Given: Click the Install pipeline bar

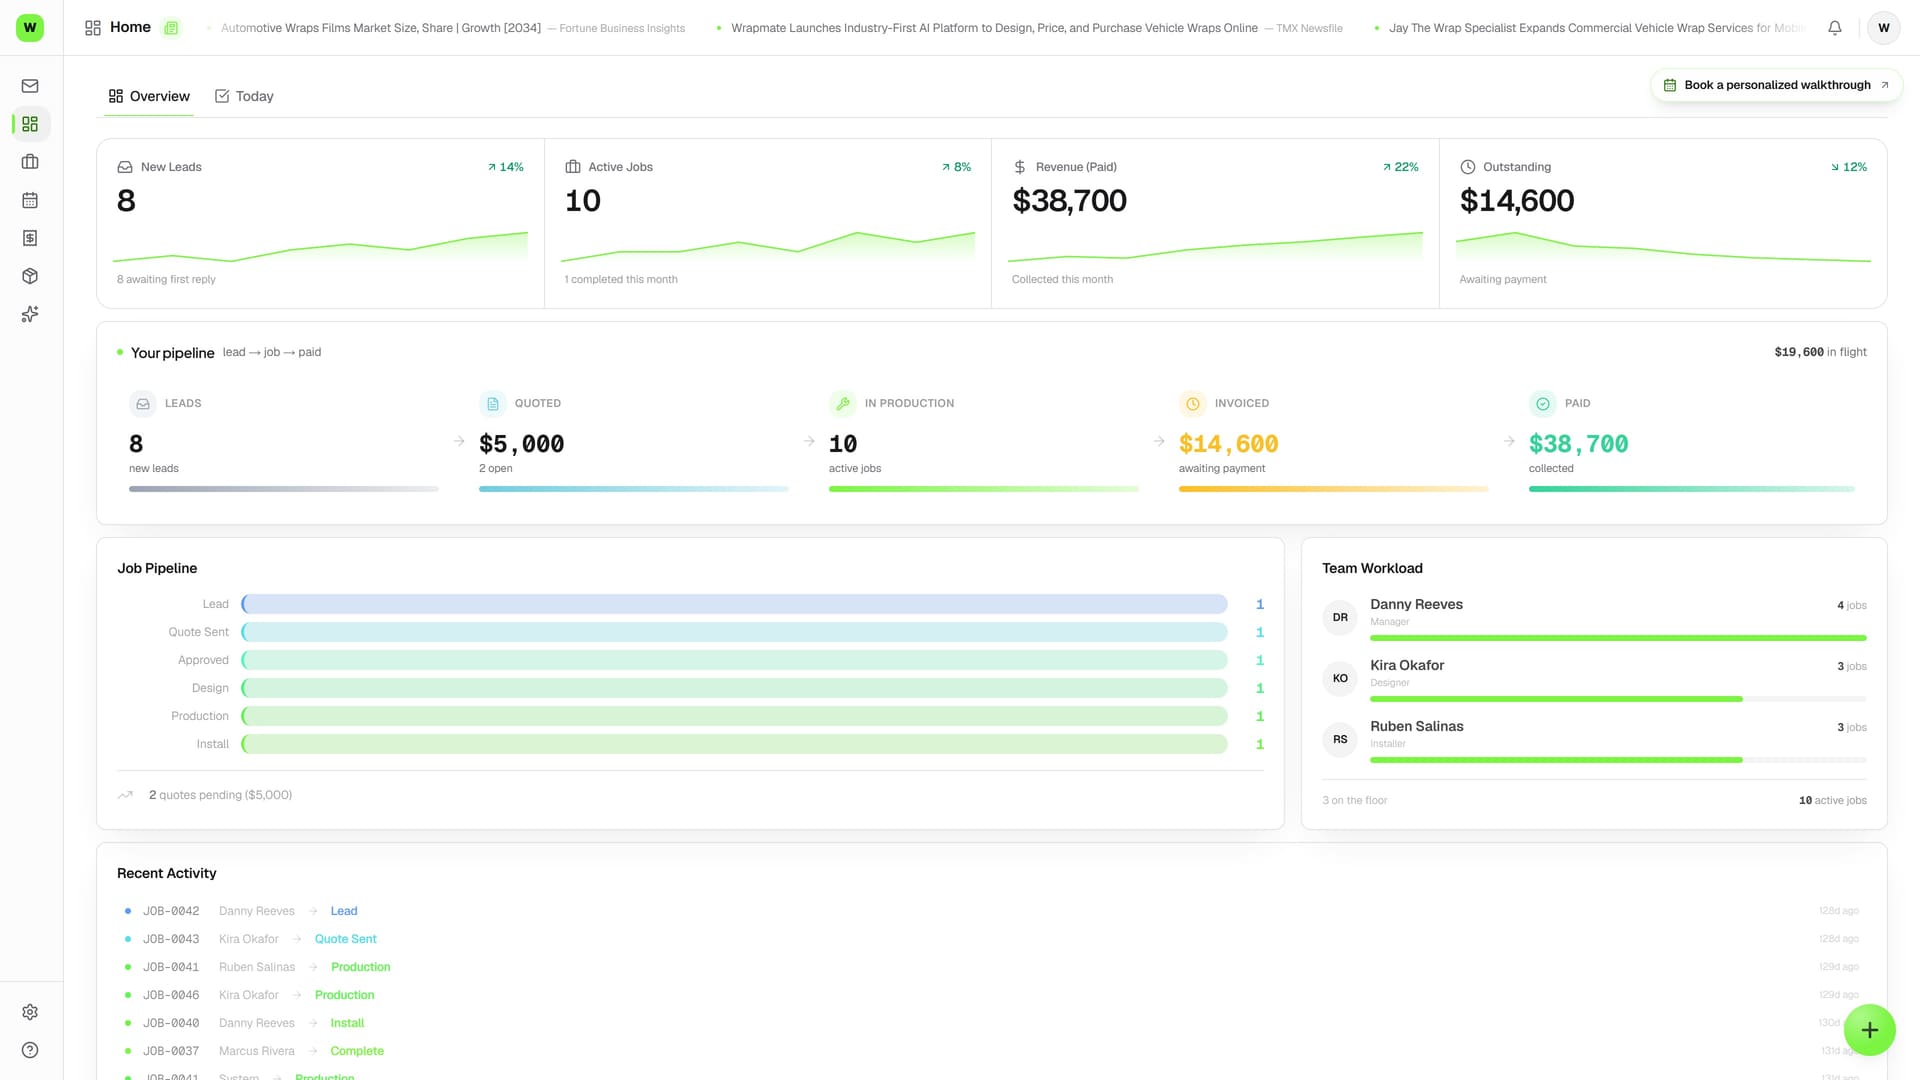Looking at the screenshot, I should pyautogui.click(x=734, y=744).
